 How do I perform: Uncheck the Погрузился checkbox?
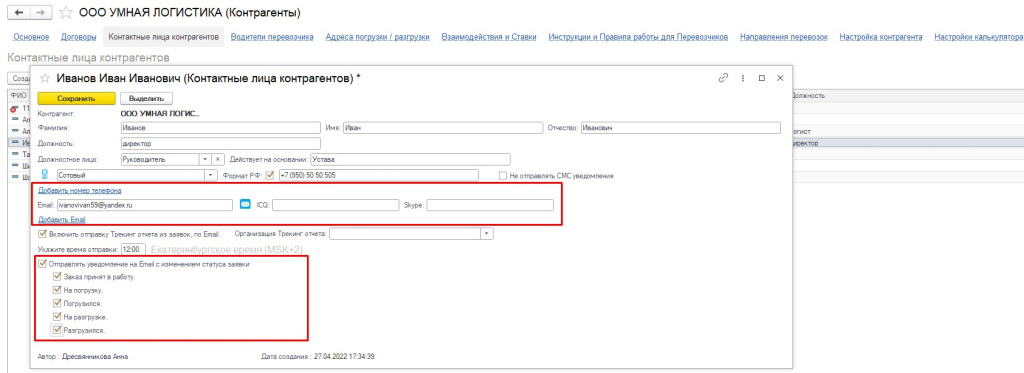(x=57, y=304)
